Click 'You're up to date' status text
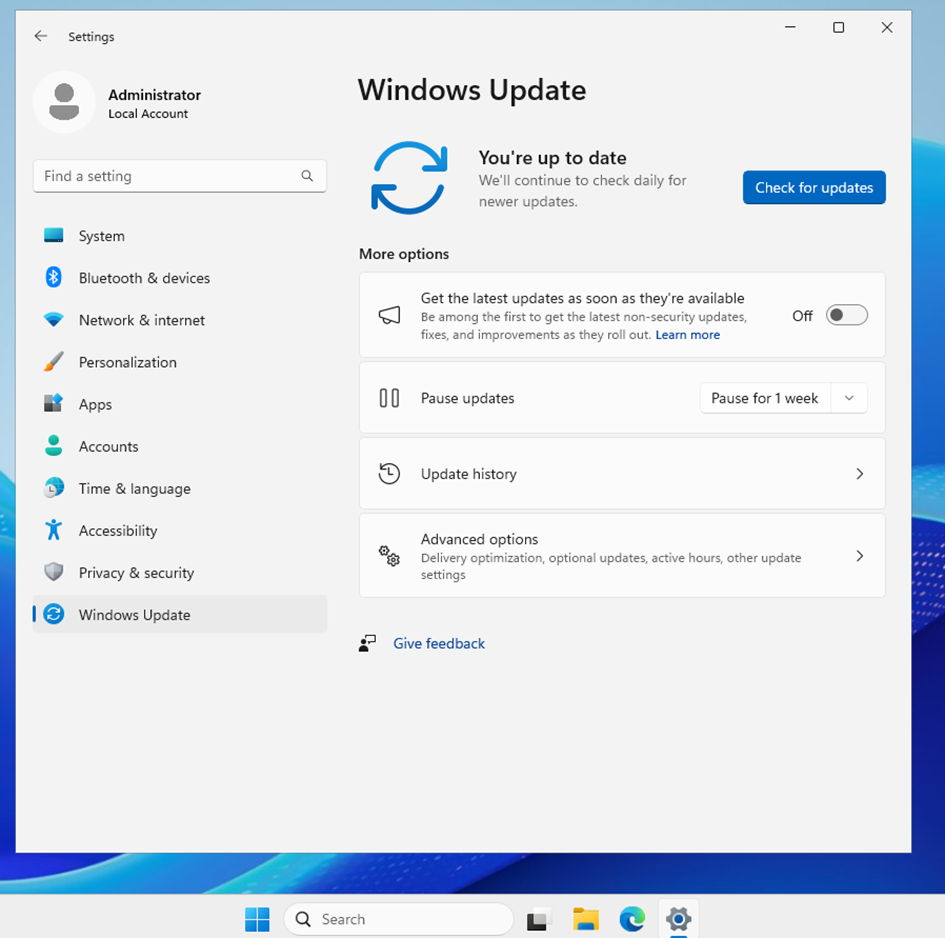 (x=553, y=158)
